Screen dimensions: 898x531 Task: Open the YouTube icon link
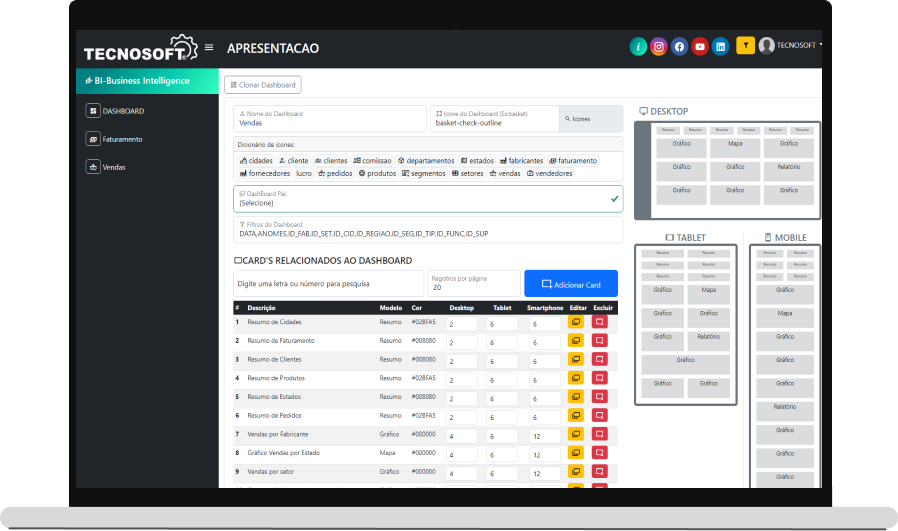[700, 46]
